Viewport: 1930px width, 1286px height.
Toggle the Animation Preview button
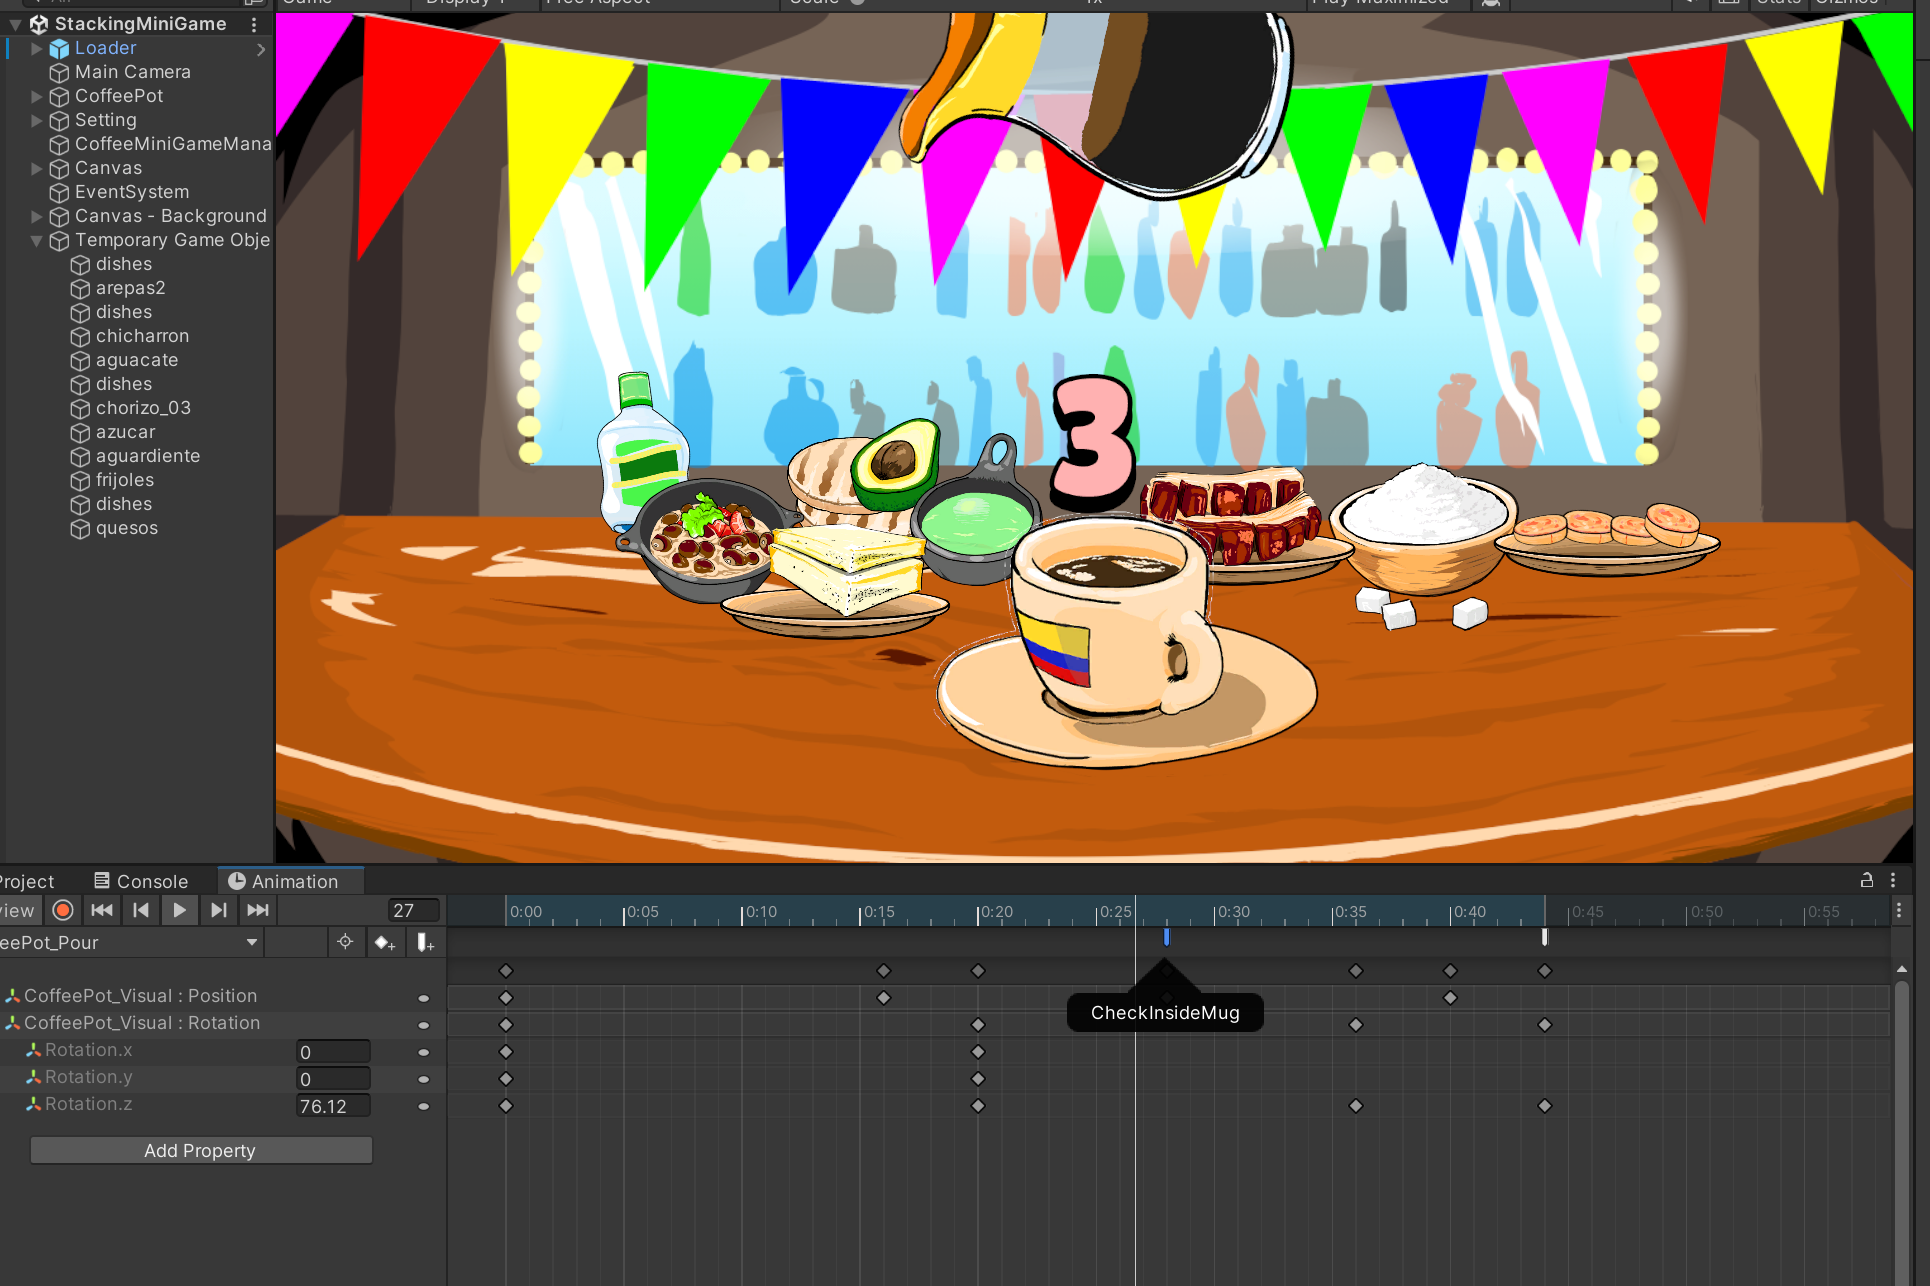(18, 910)
